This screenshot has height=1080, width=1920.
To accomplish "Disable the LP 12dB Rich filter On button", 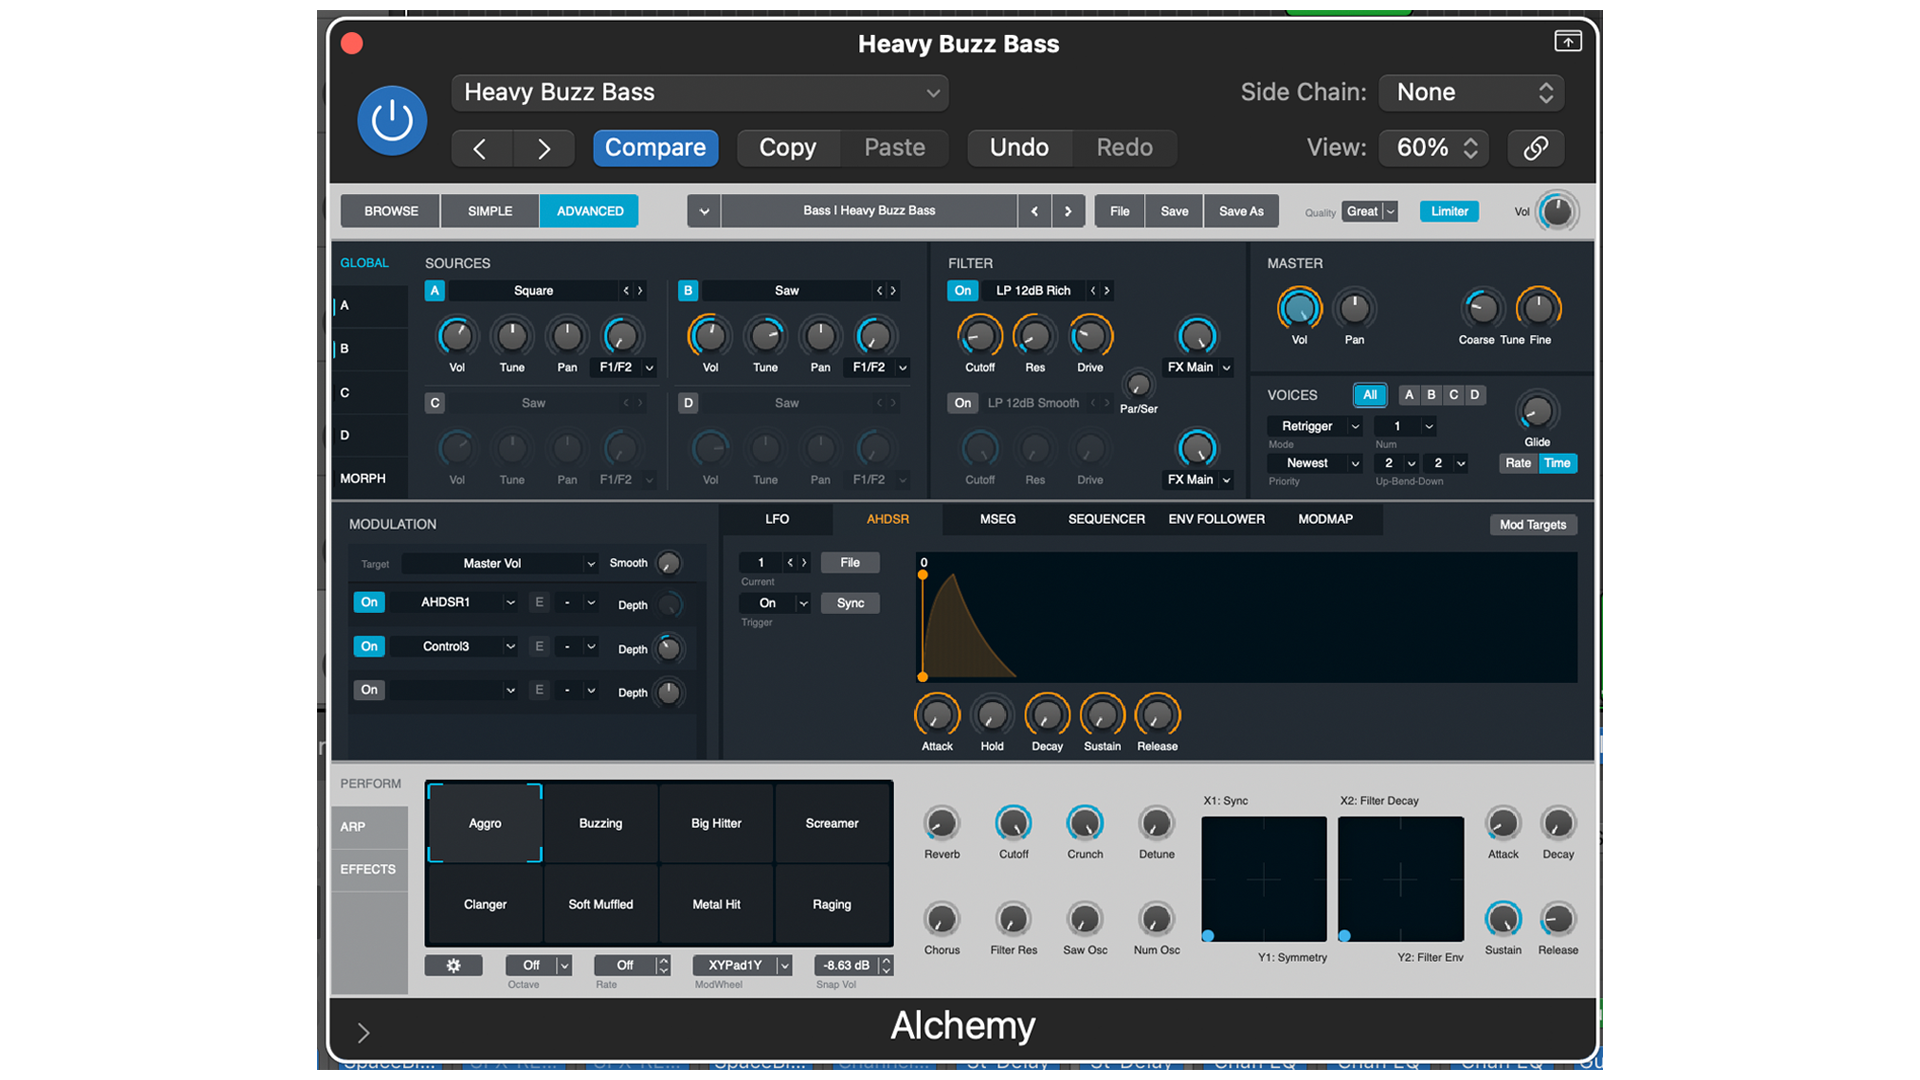I will coord(962,291).
